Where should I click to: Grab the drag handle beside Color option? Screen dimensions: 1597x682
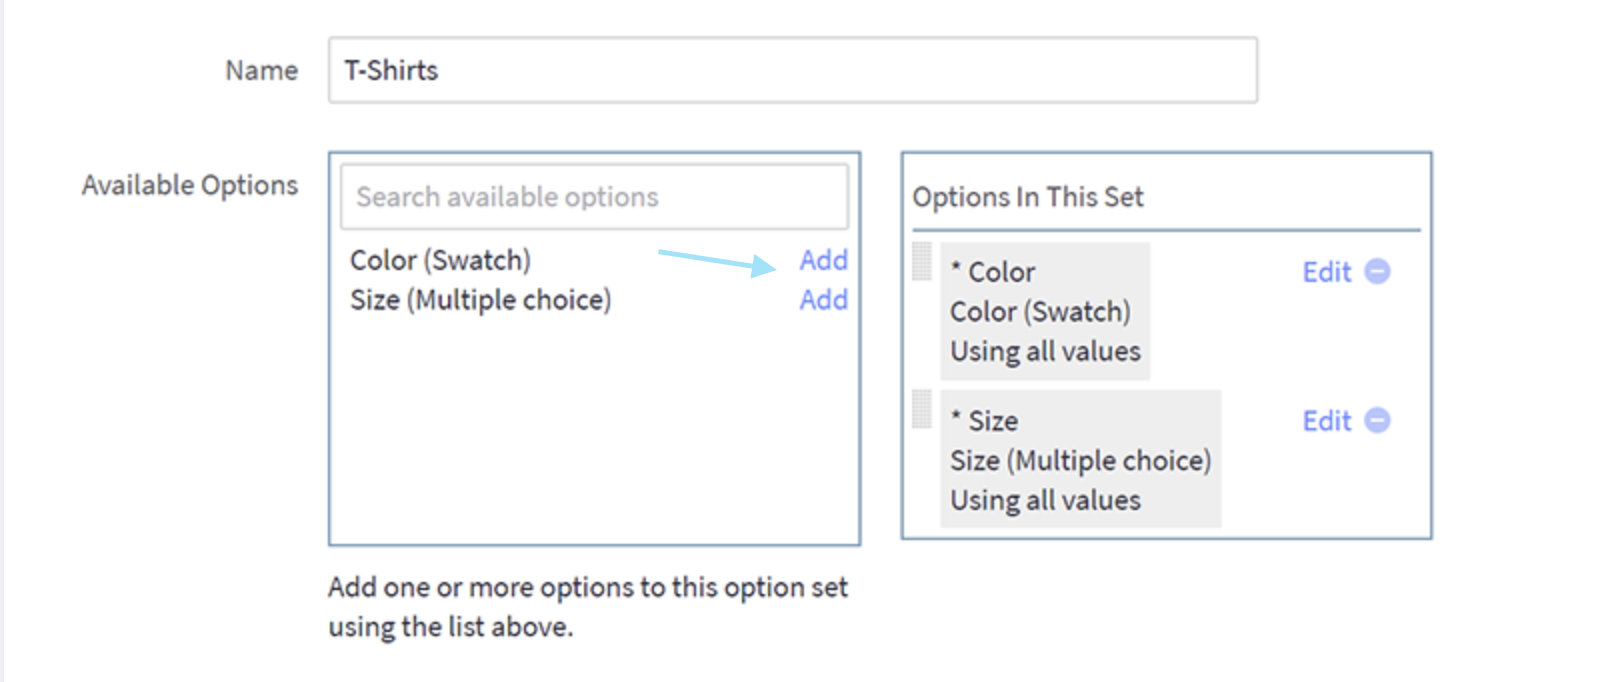[x=922, y=262]
